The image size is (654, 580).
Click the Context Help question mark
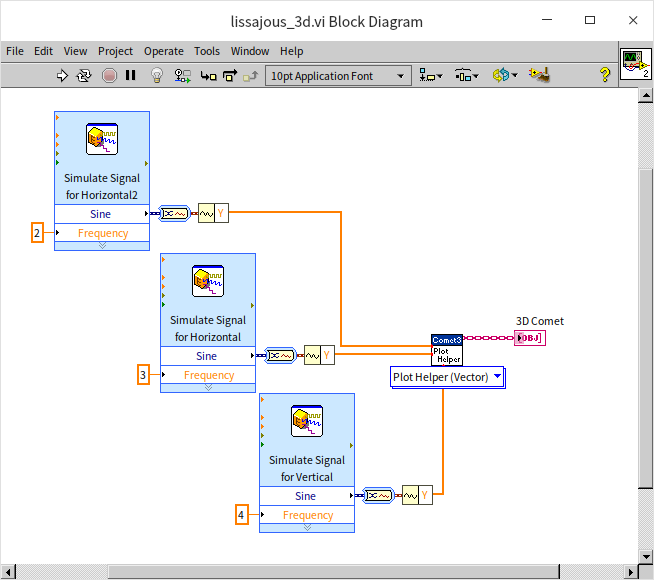[604, 75]
